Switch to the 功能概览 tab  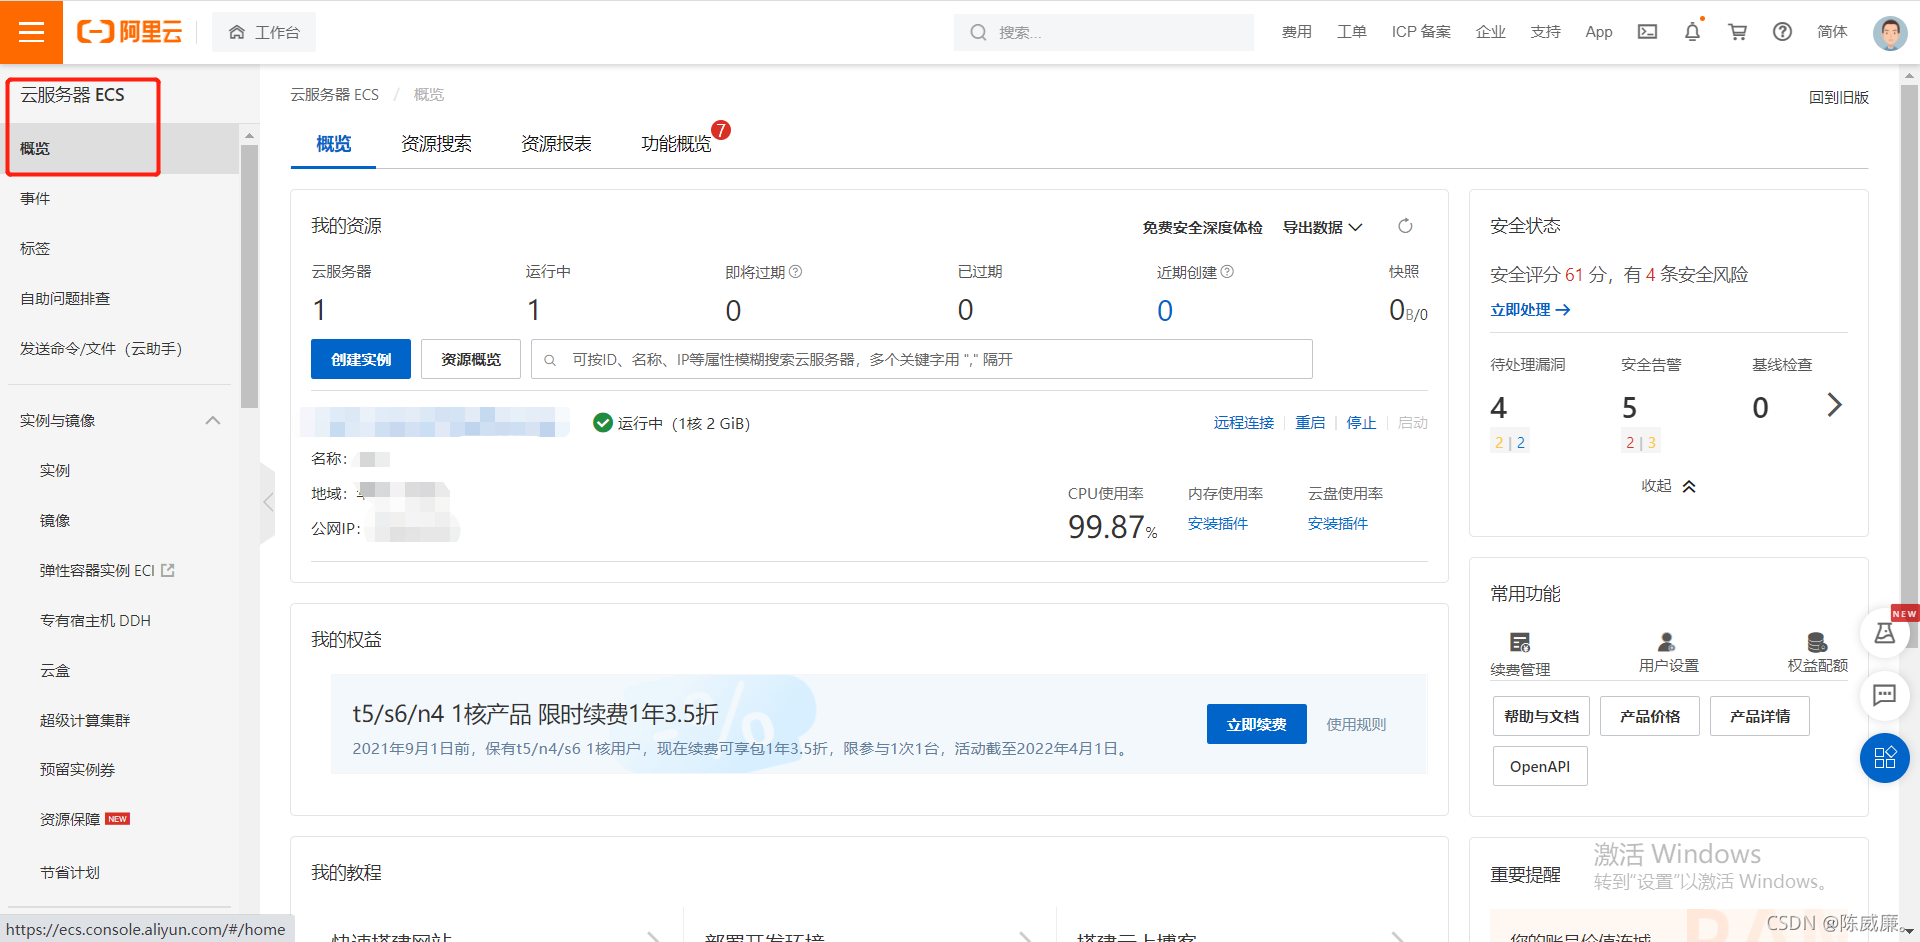tap(676, 143)
